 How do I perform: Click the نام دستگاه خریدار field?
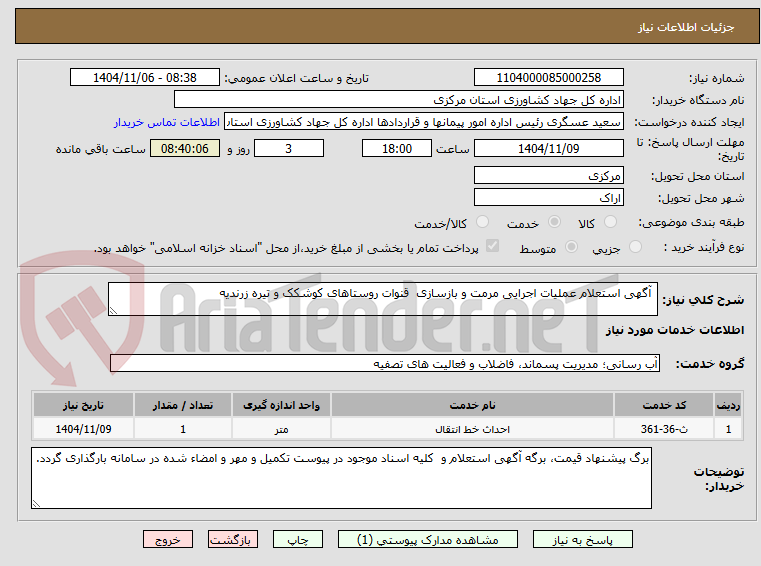(x=398, y=100)
